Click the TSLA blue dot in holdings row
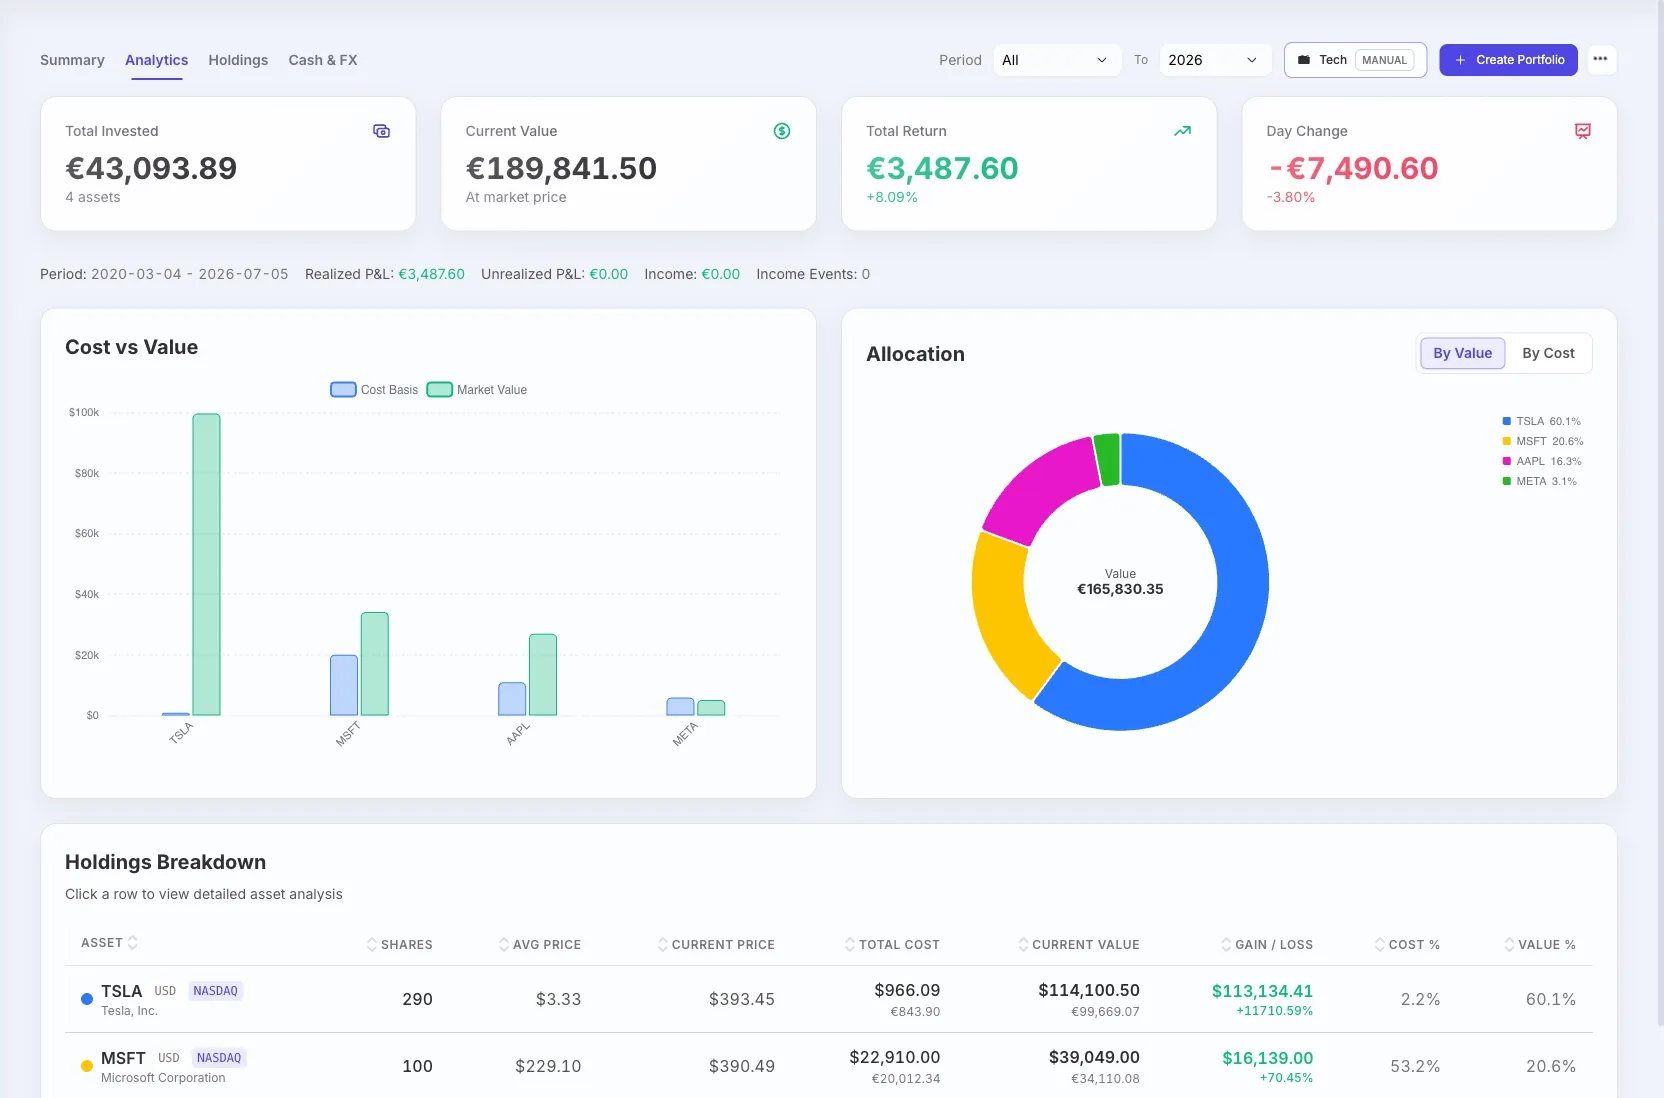Image resolution: width=1664 pixels, height=1098 pixels. pyautogui.click(x=87, y=999)
